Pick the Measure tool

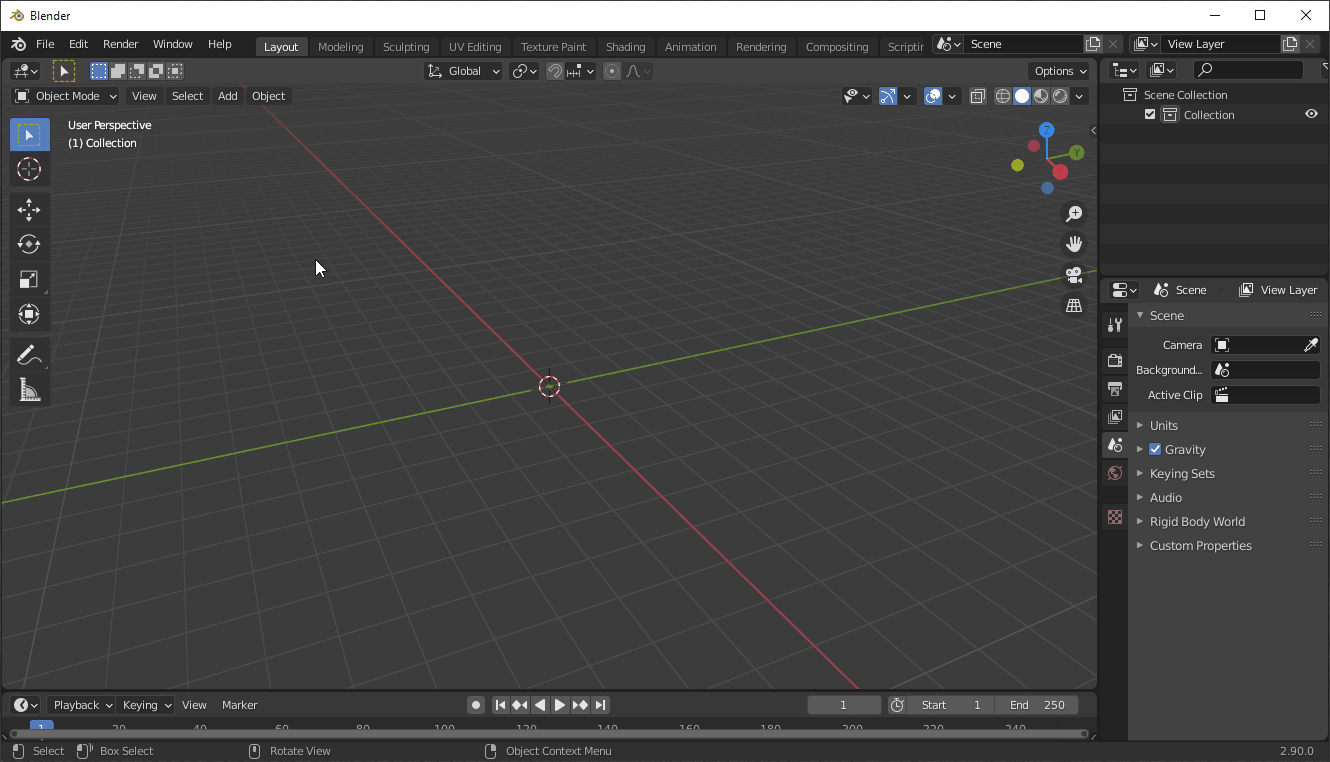29,389
